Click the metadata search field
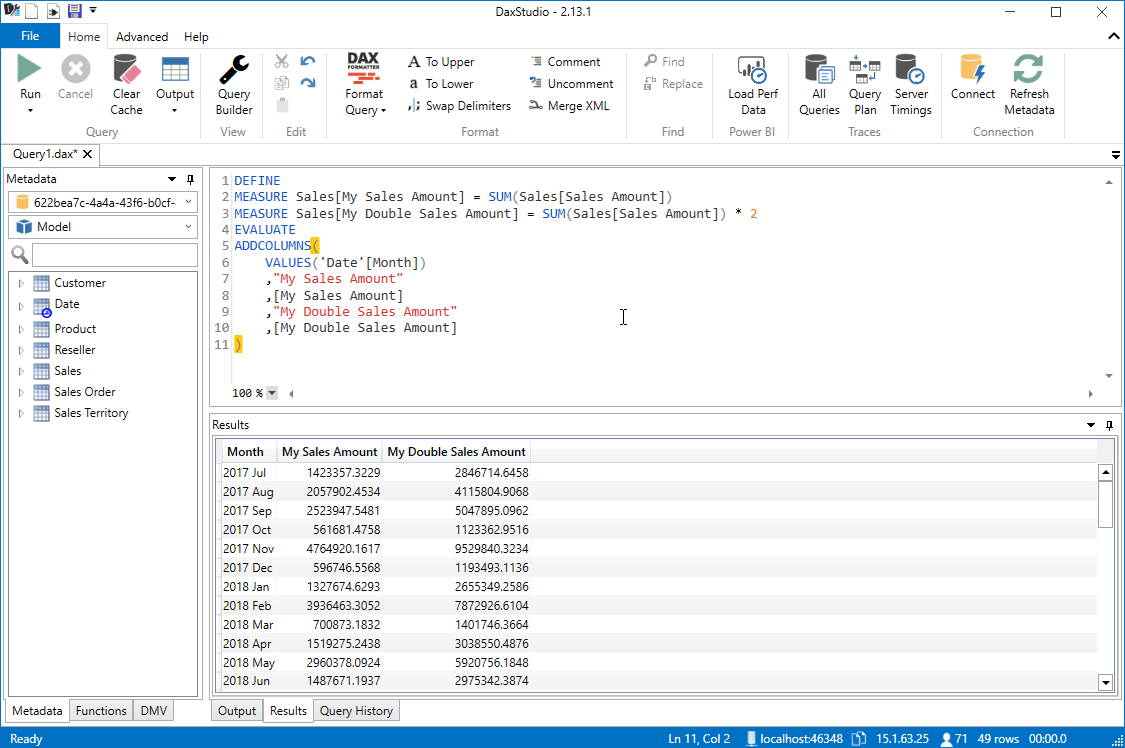The image size is (1125, 748). 114,255
